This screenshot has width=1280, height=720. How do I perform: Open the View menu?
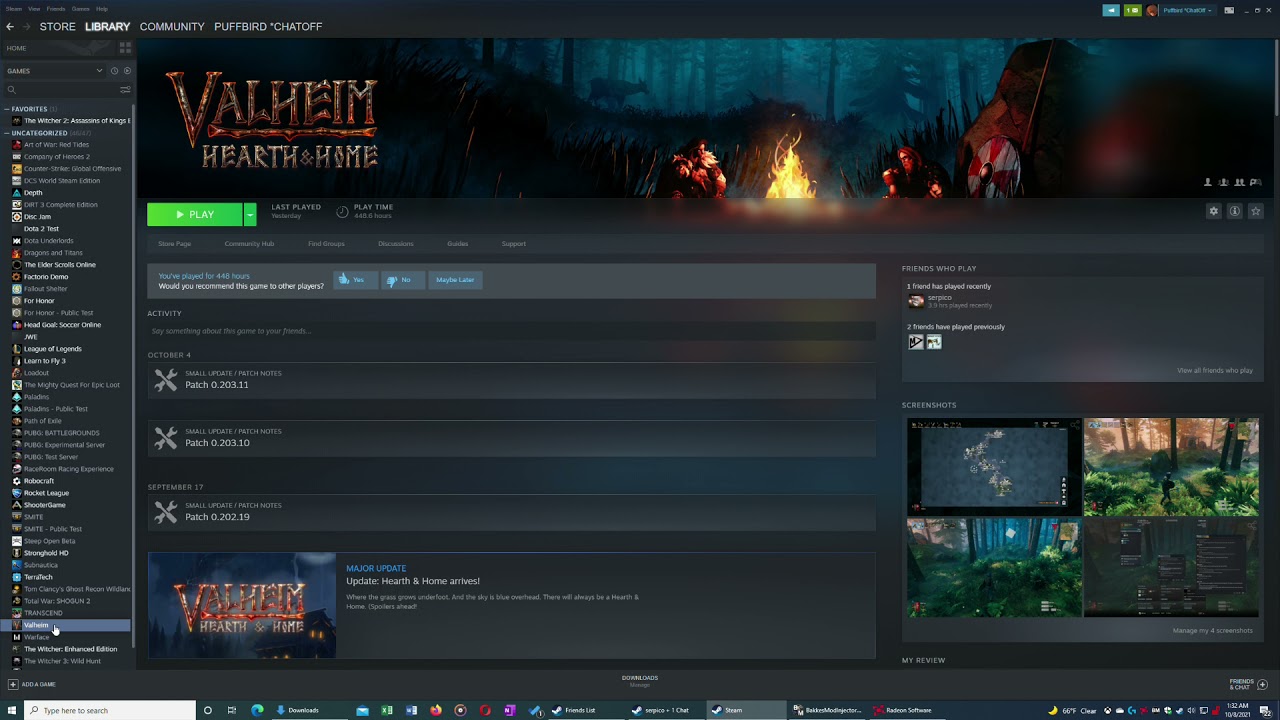point(34,8)
